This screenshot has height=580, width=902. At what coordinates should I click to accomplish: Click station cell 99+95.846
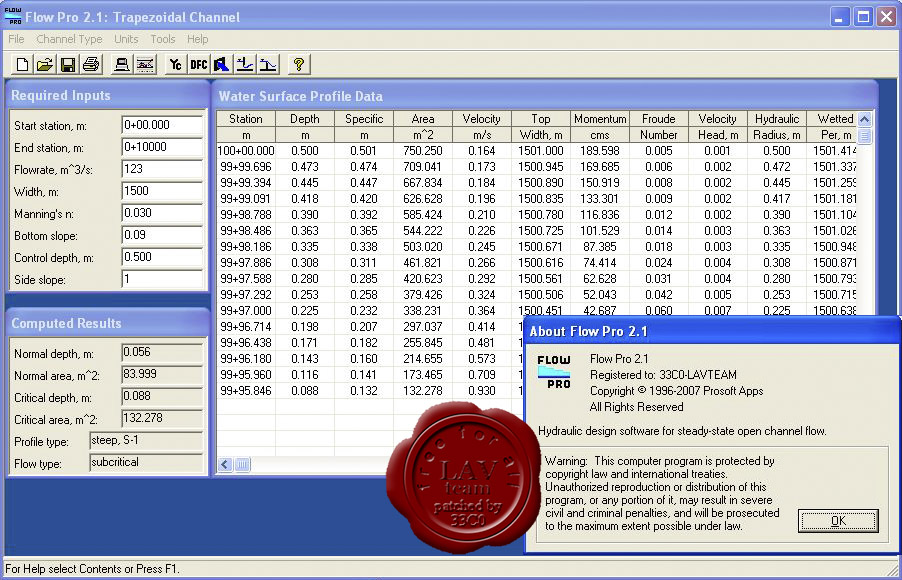(246, 391)
